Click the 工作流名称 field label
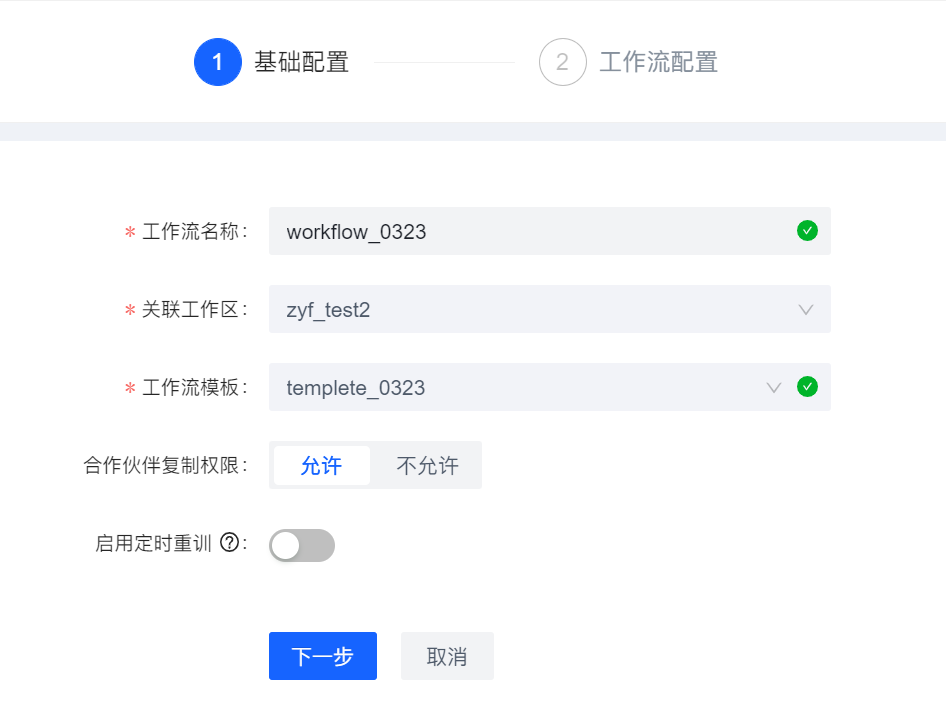 coord(190,231)
